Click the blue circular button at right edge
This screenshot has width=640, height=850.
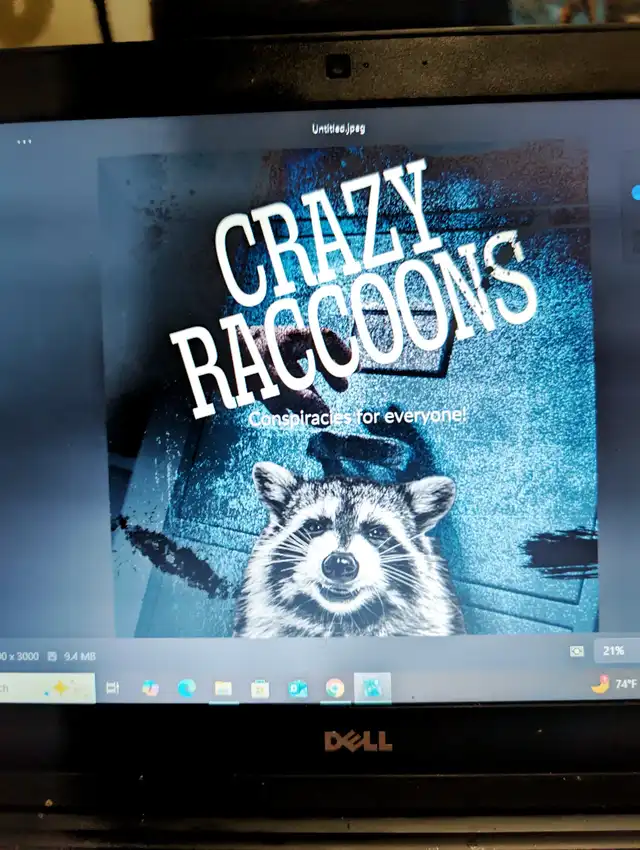click(635, 192)
